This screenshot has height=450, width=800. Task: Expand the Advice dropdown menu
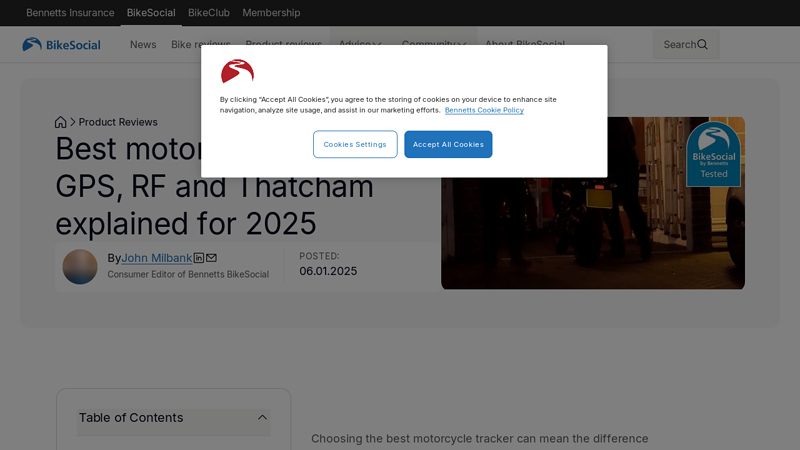(x=359, y=44)
